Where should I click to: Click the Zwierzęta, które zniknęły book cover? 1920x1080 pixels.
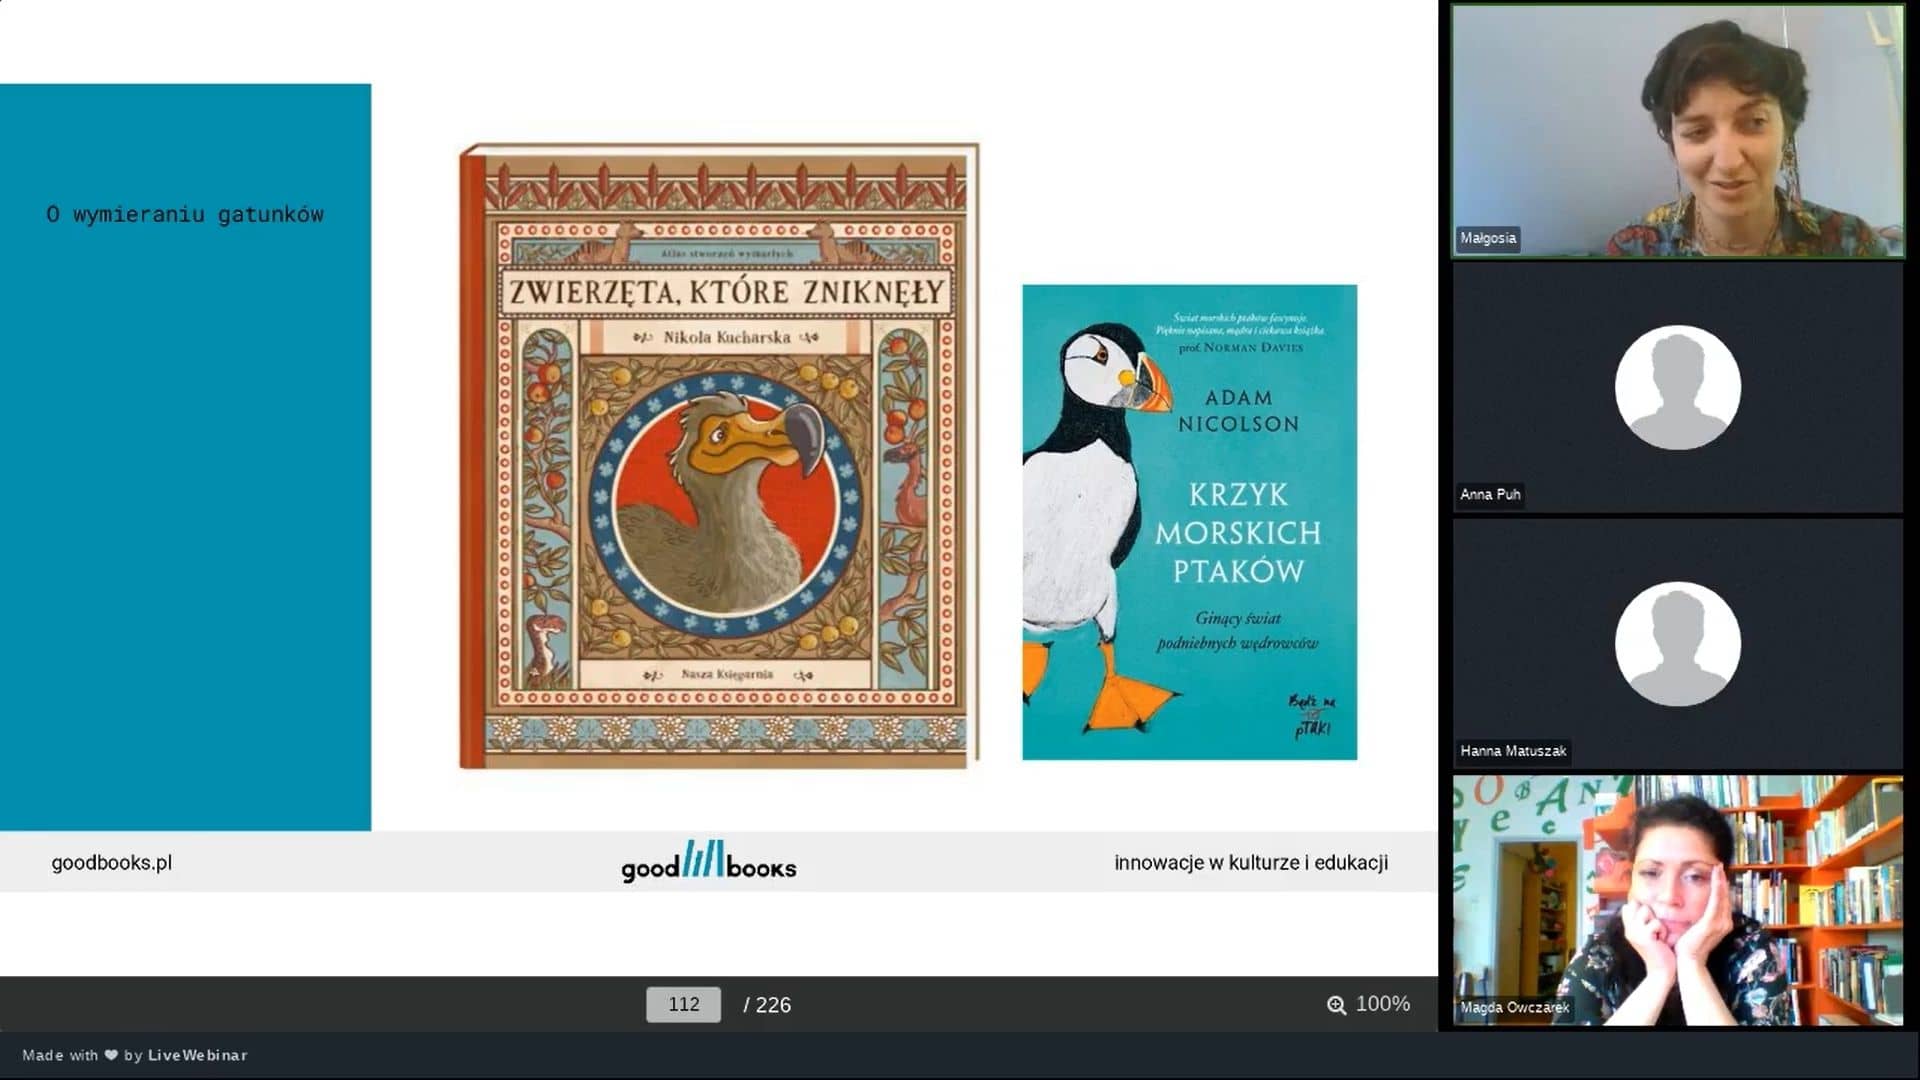click(719, 456)
